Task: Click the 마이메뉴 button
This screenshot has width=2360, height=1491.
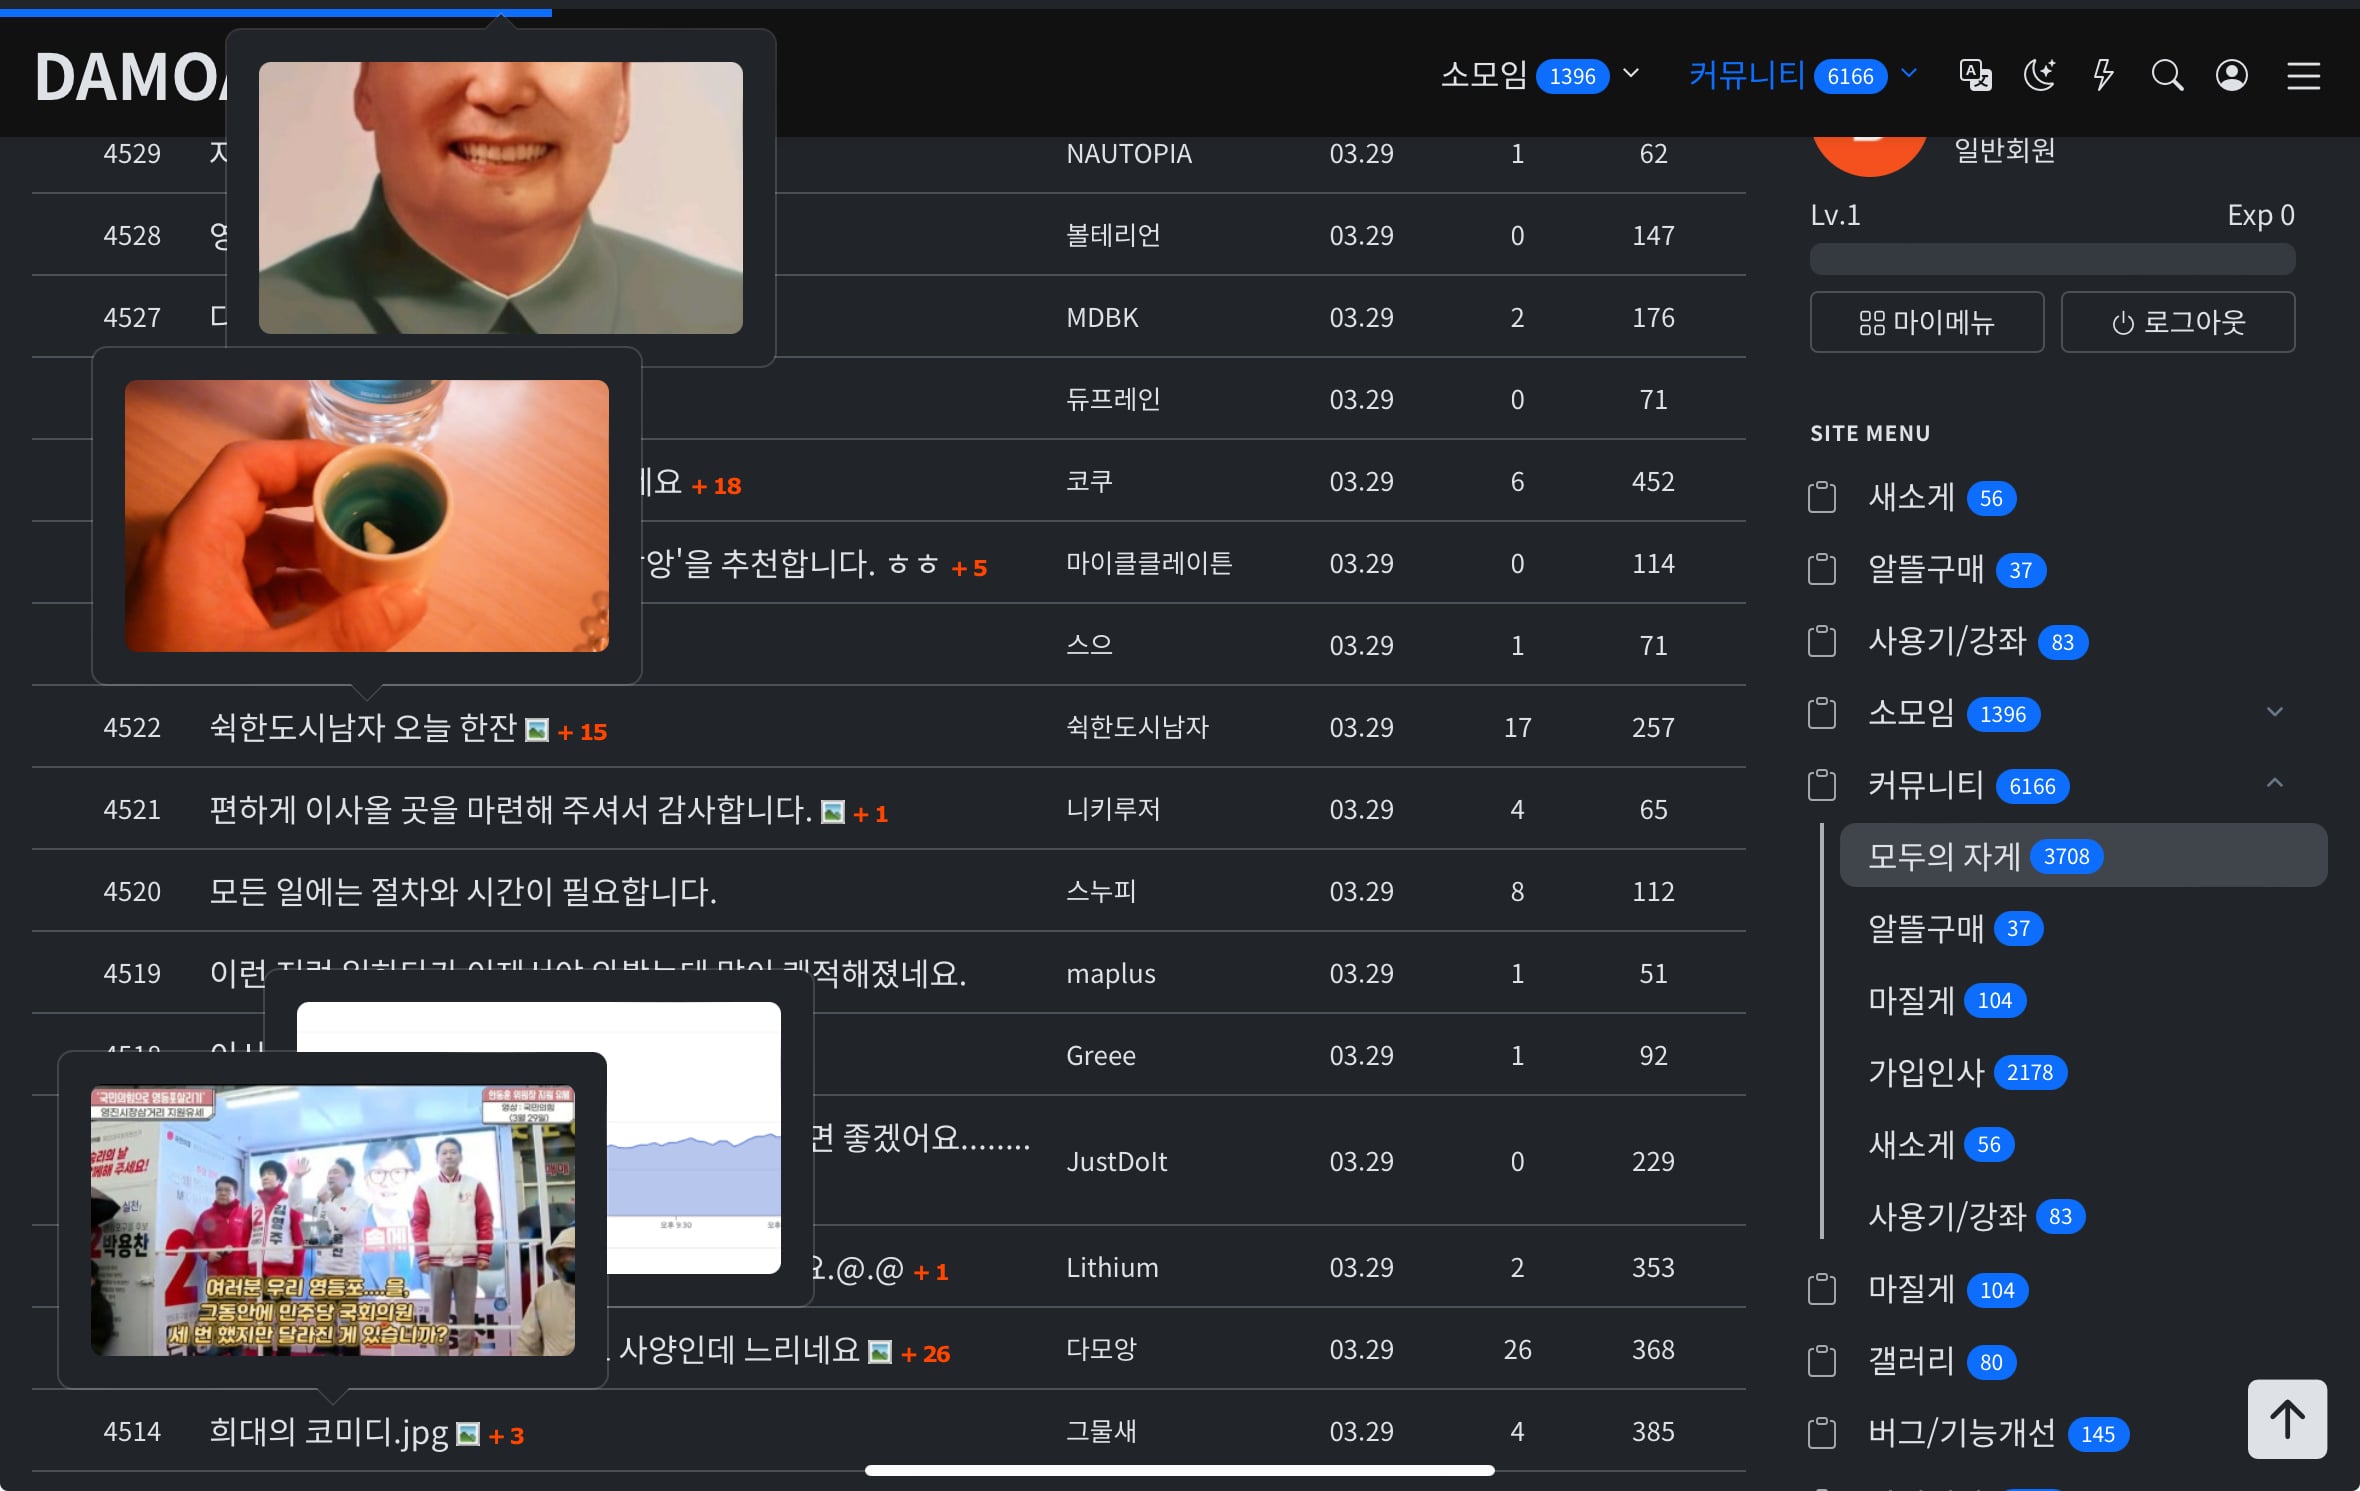Action: point(1926,322)
